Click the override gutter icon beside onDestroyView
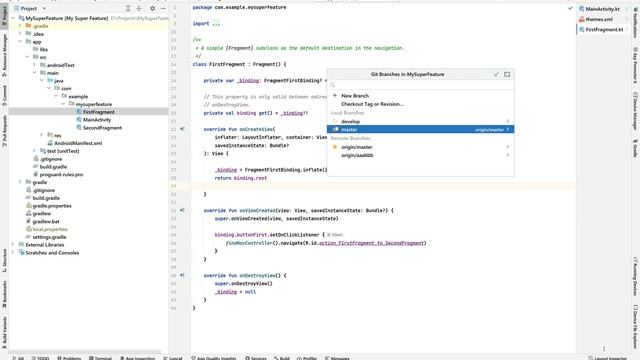 point(182,275)
